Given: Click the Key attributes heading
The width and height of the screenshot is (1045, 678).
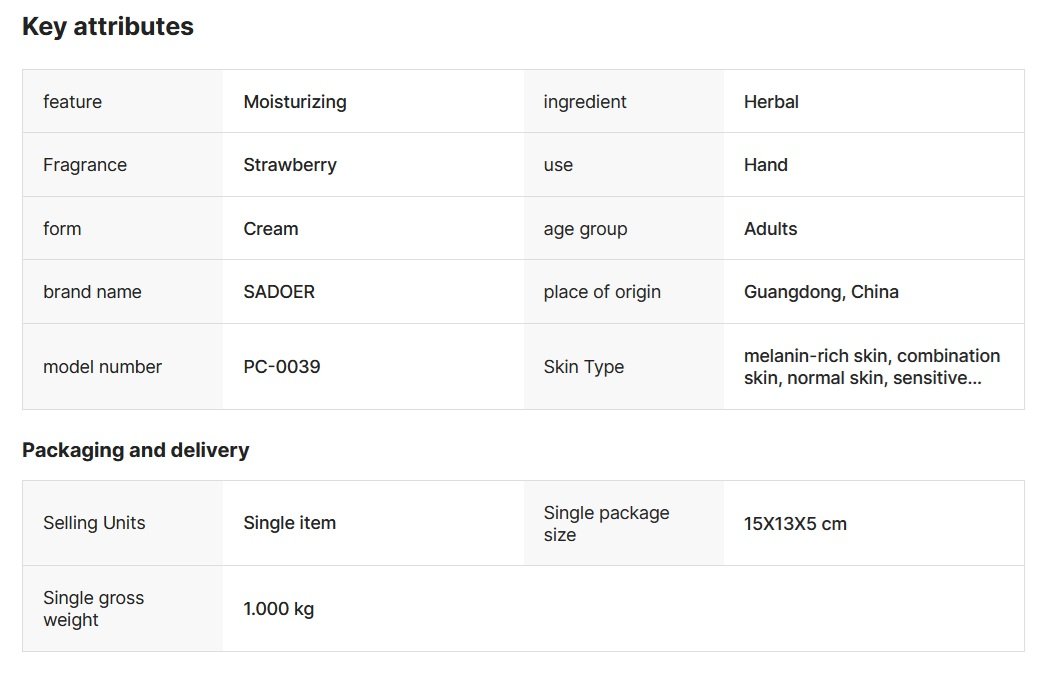Looking at the screenshot, I should [108, 27].
